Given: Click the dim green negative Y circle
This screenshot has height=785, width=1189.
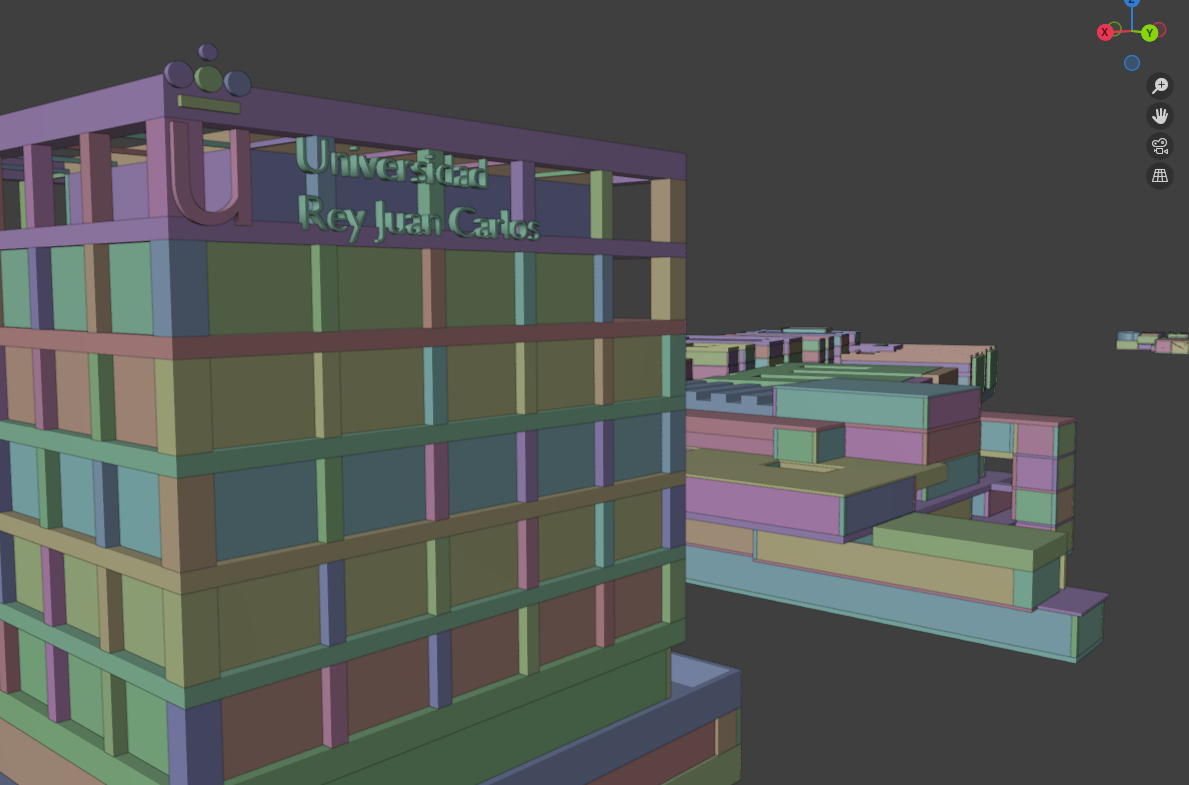Looking at the screenshot, I should [x=1115, y=27].
